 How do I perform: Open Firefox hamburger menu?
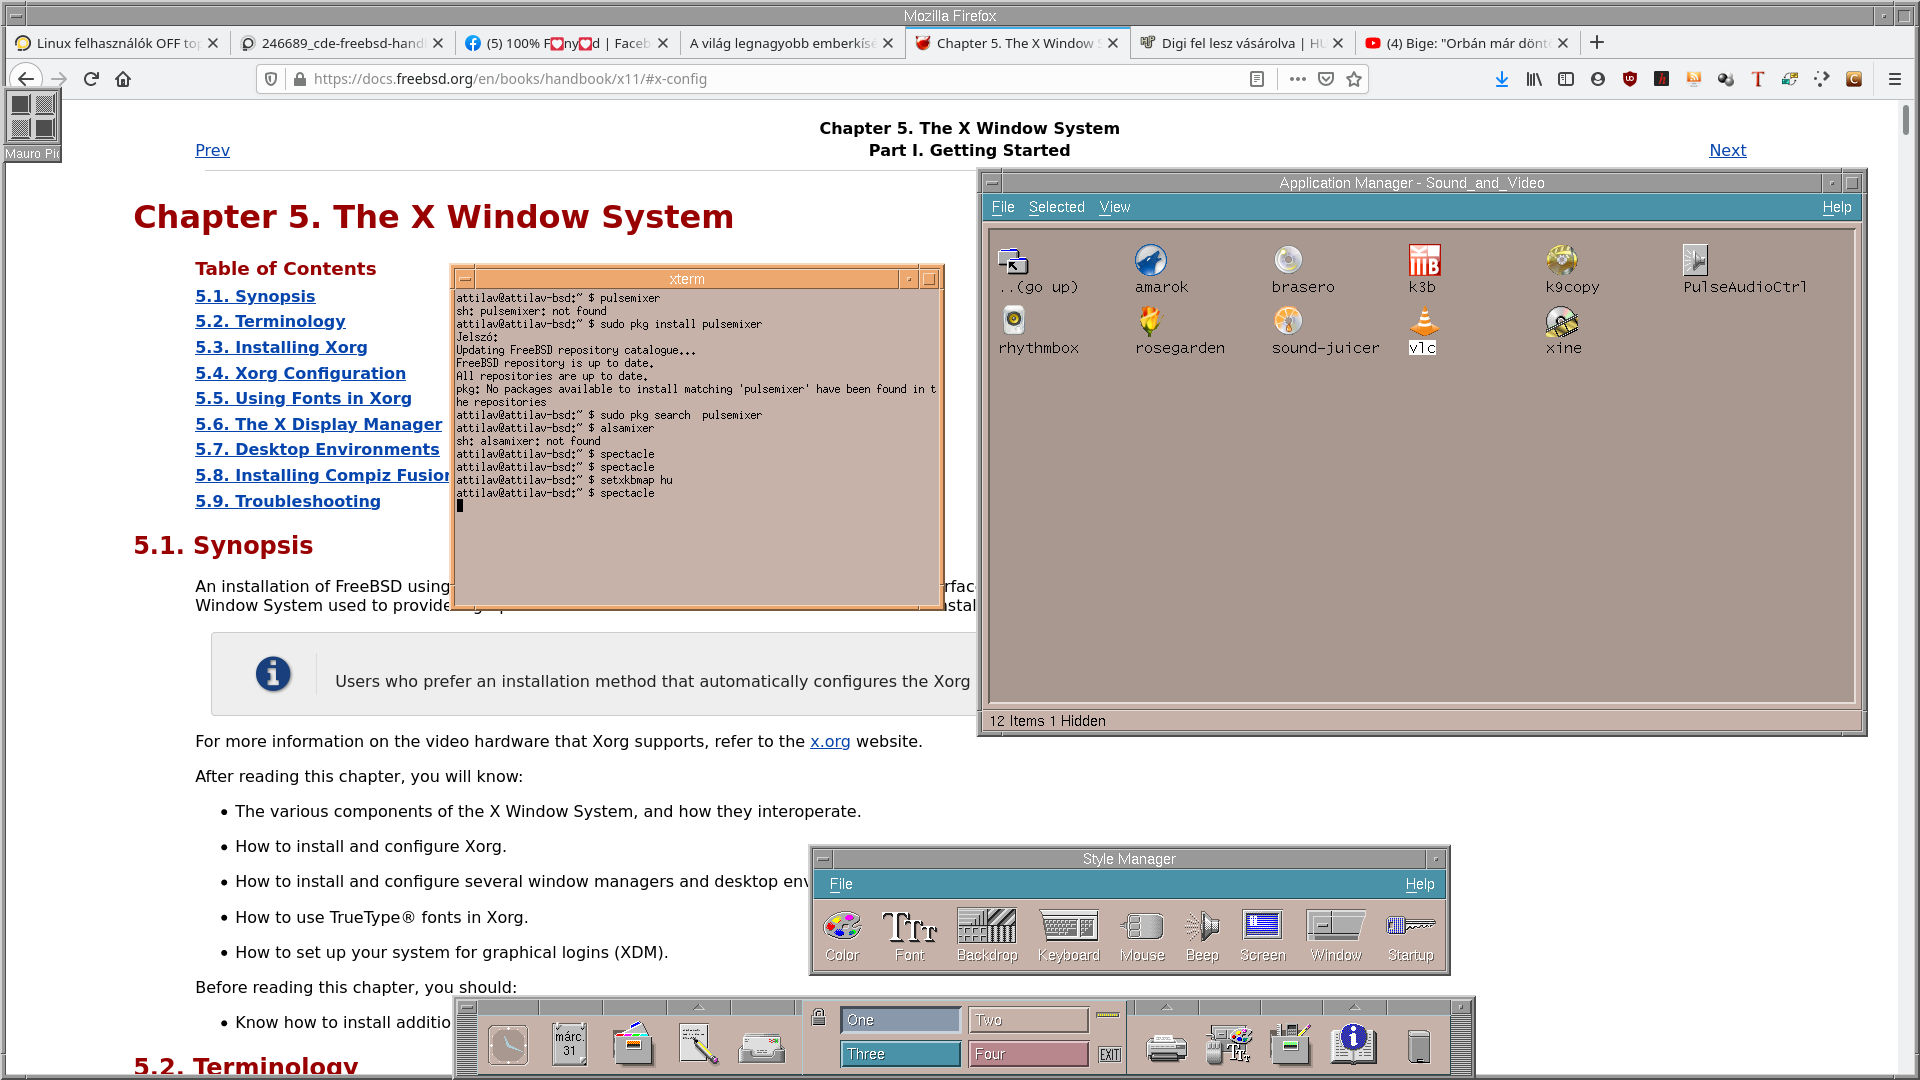[x=1894, y=79]
